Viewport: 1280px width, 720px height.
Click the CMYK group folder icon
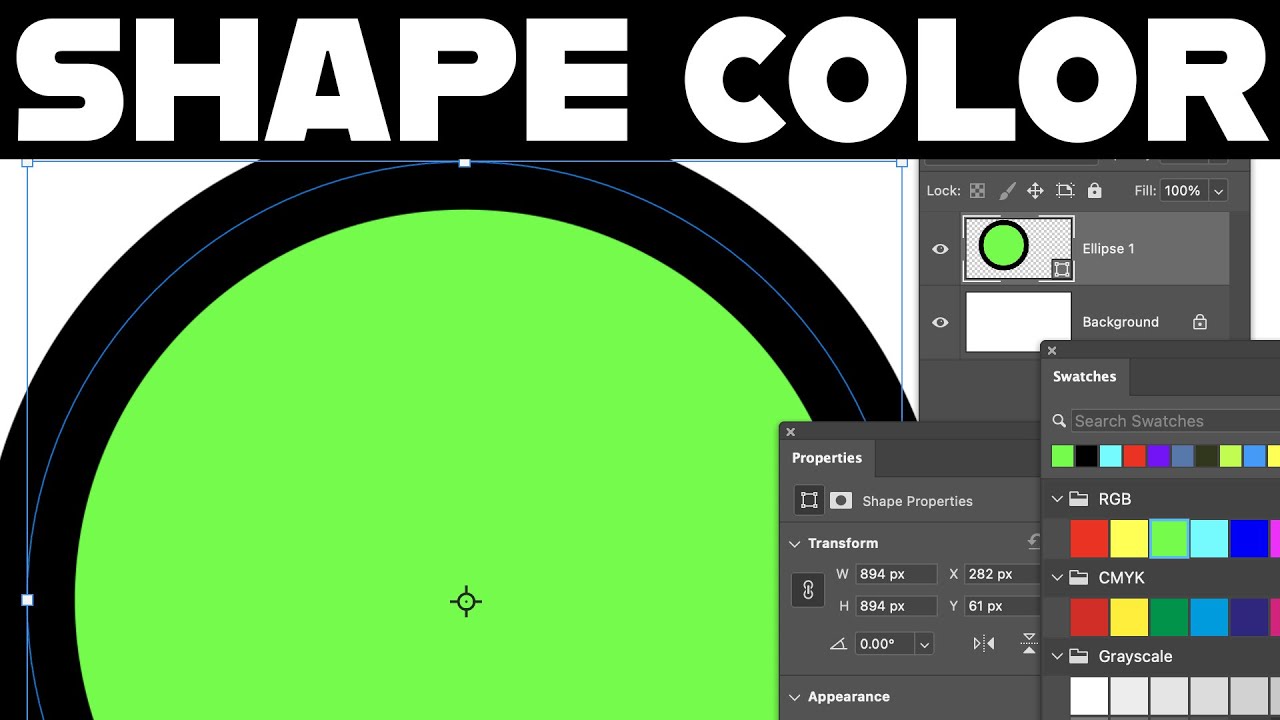coord(1078,577)
